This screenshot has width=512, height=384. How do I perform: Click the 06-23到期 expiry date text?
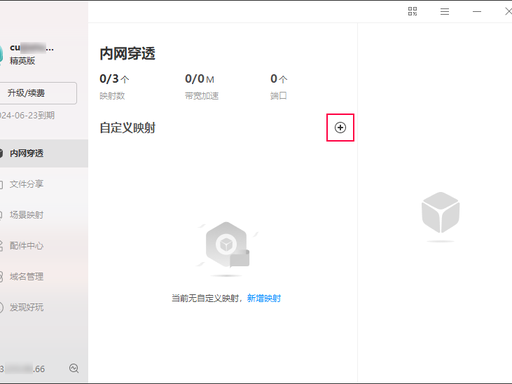(x=27, y=116)
